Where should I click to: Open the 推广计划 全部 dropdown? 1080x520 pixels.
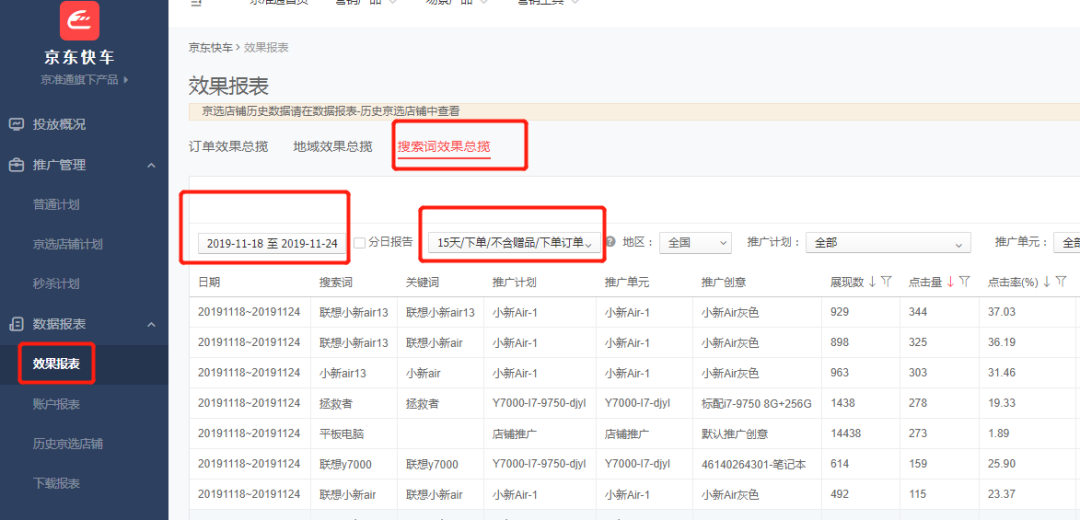888,242
